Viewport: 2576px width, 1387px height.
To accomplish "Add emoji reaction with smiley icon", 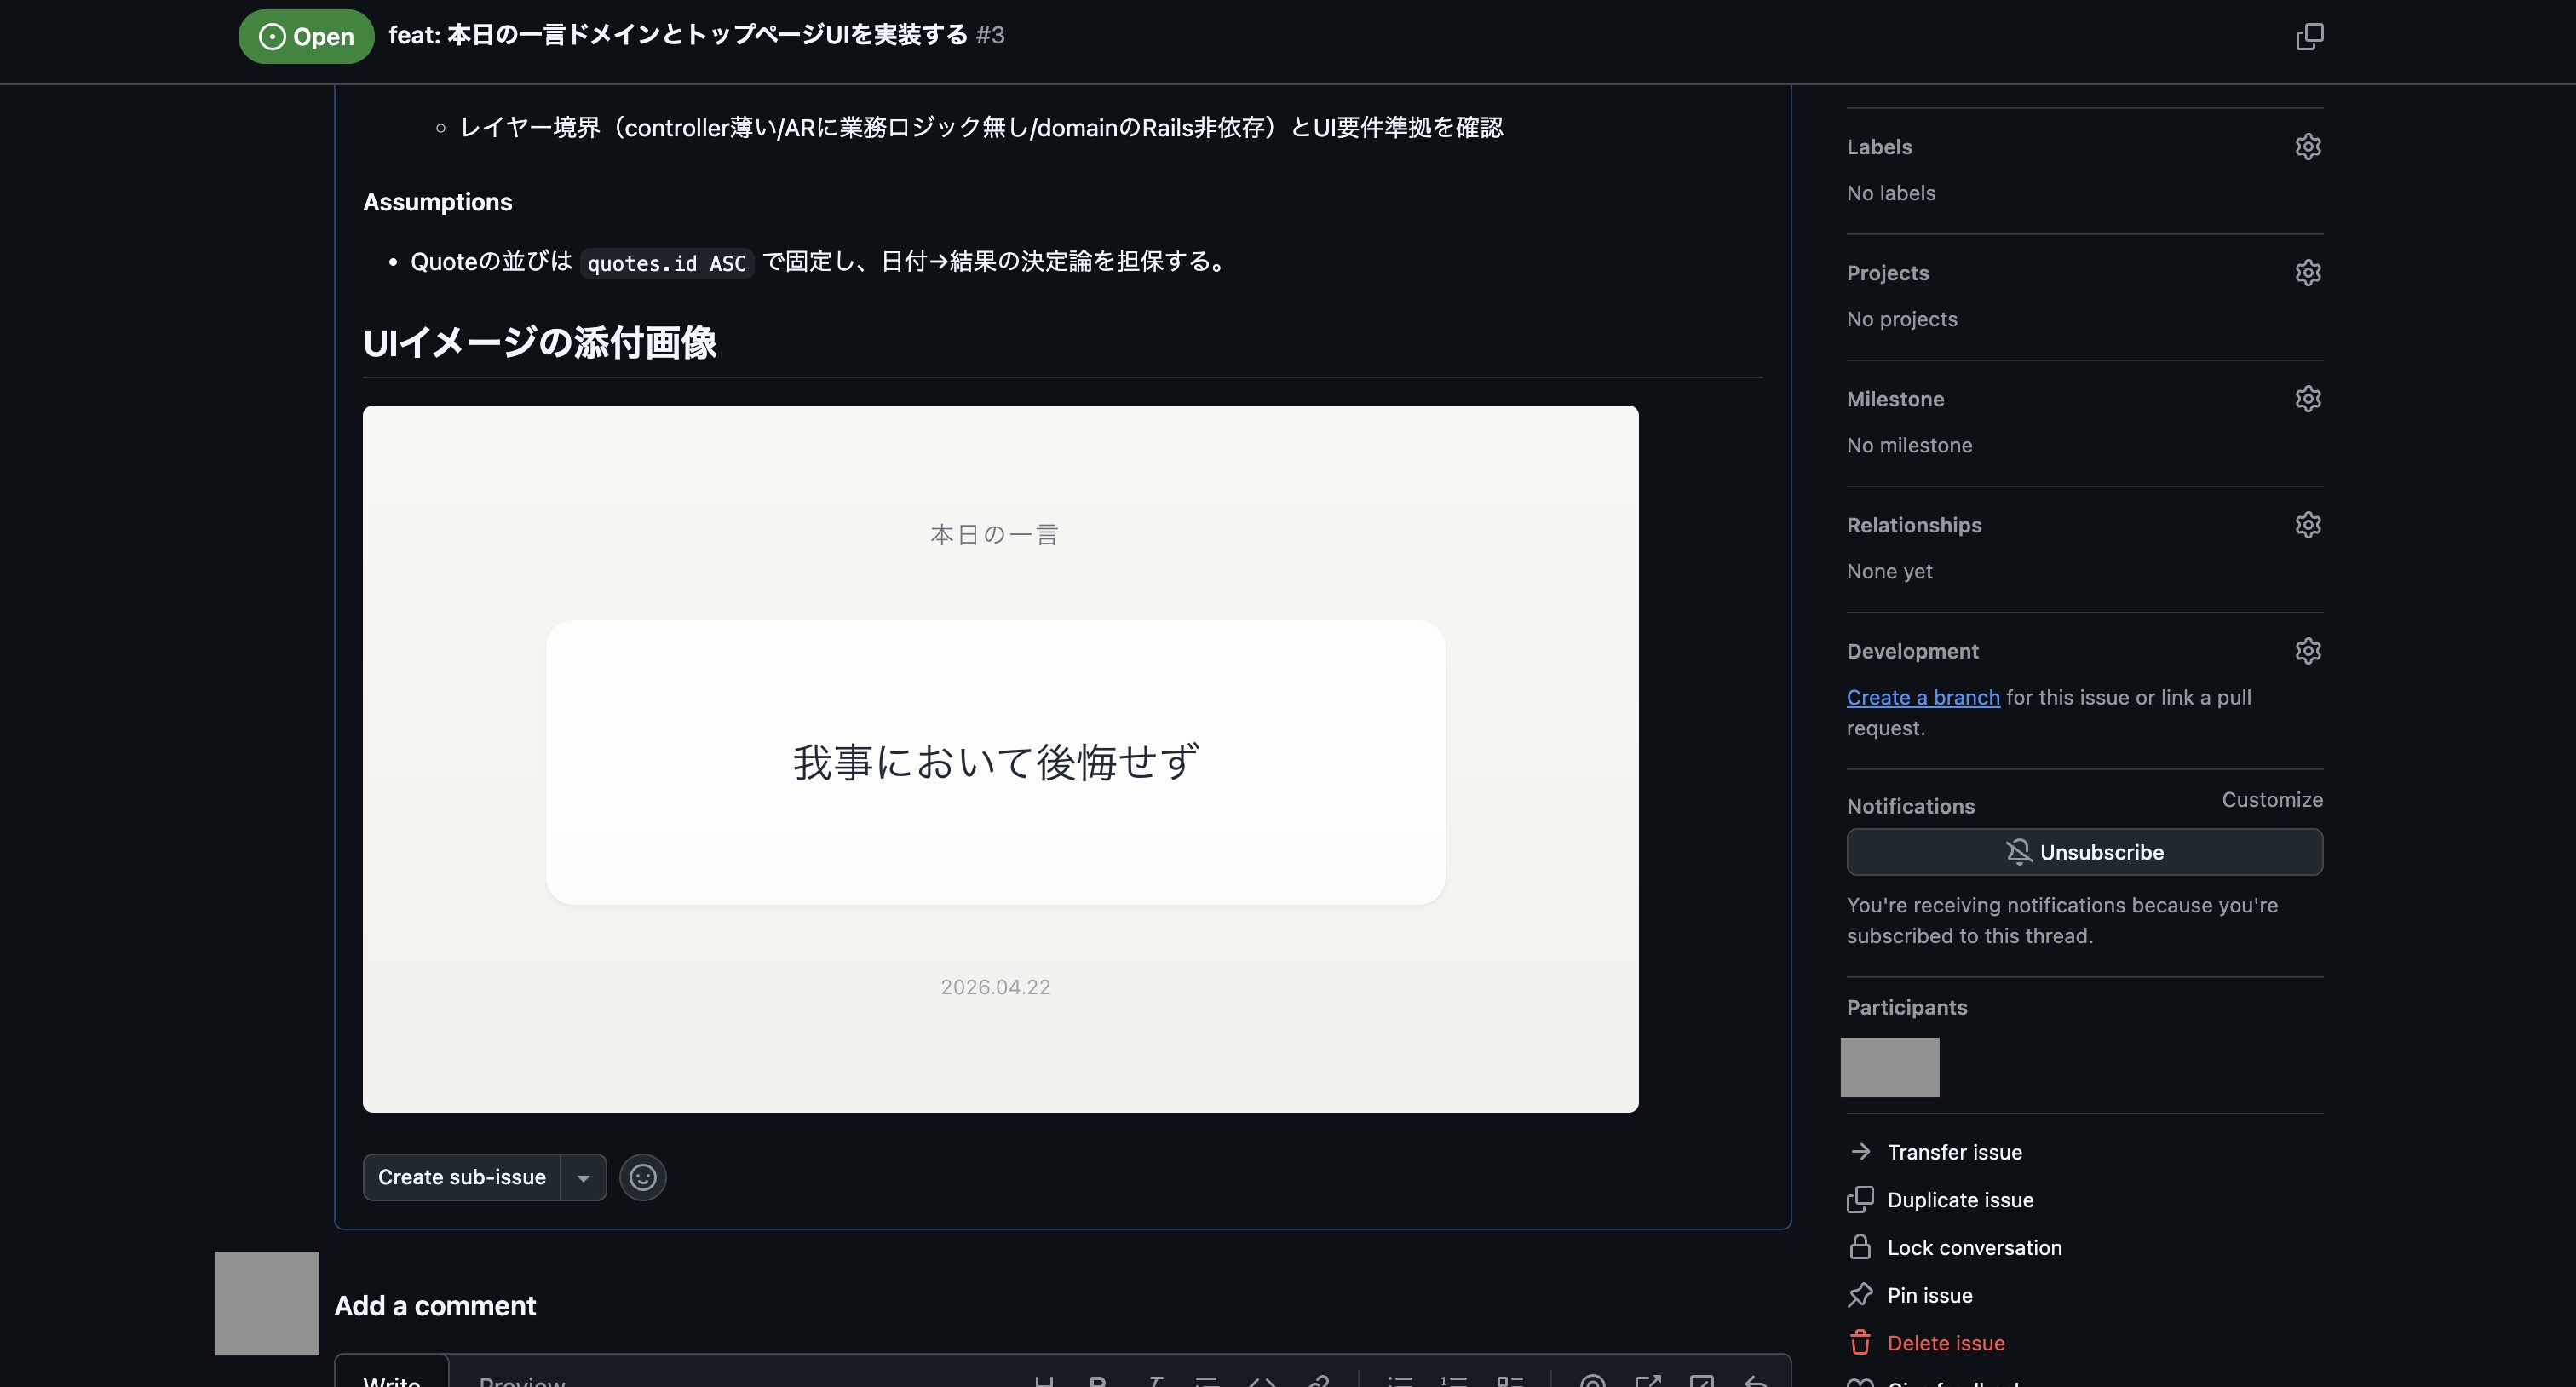I will tap(643, 1177).
